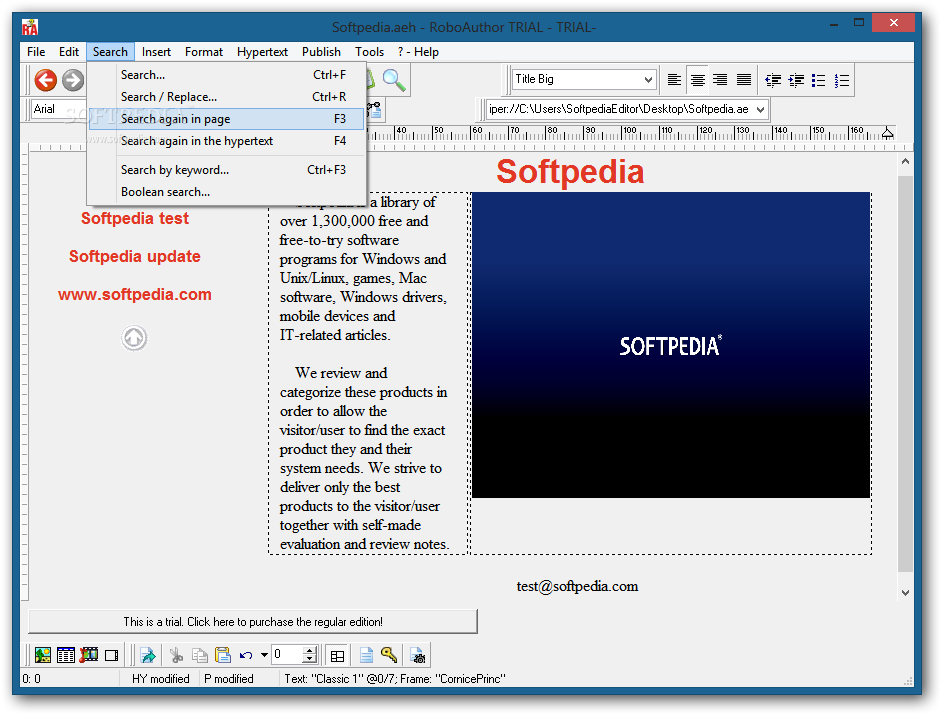Viewport: 942px width, 715px height.
Task: Click the Arial font name box
Action: point(59,109)
